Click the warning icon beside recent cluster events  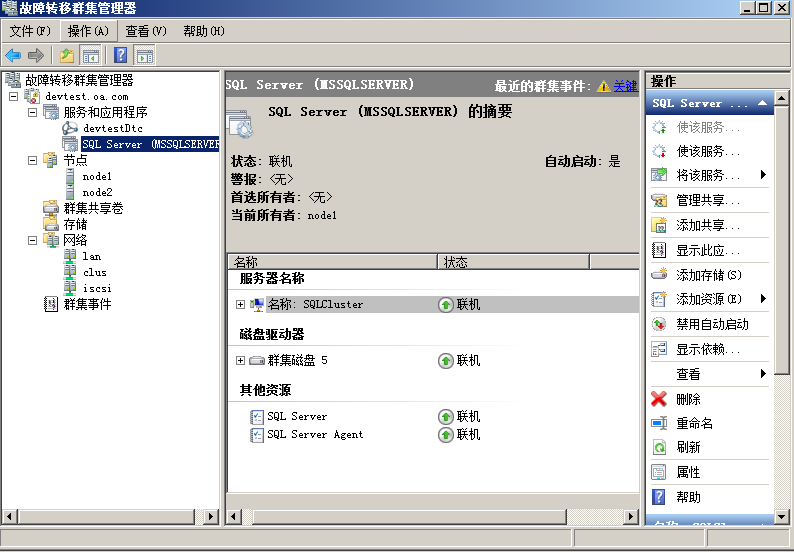click(x=604, y=86)
